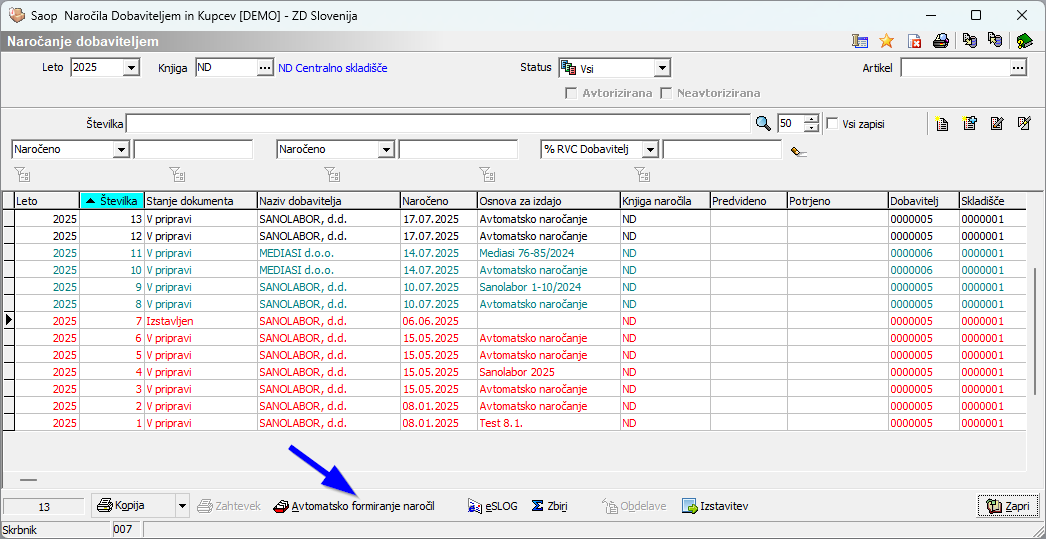The image size is (1046, 539).
Task: Open the green help book icon
Action: point(1025,41)
